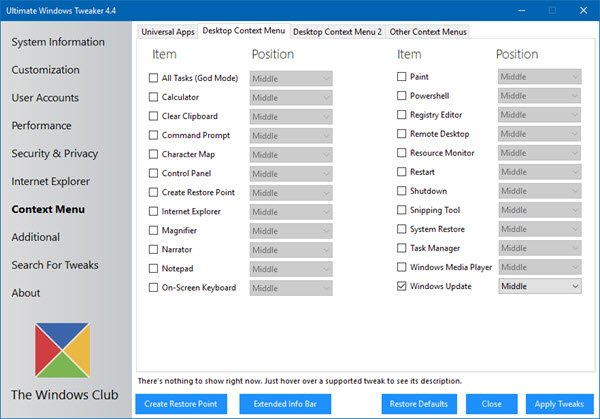Open Security & Privacy section
The width and height of the screenshot is (600, 419).
55,153
